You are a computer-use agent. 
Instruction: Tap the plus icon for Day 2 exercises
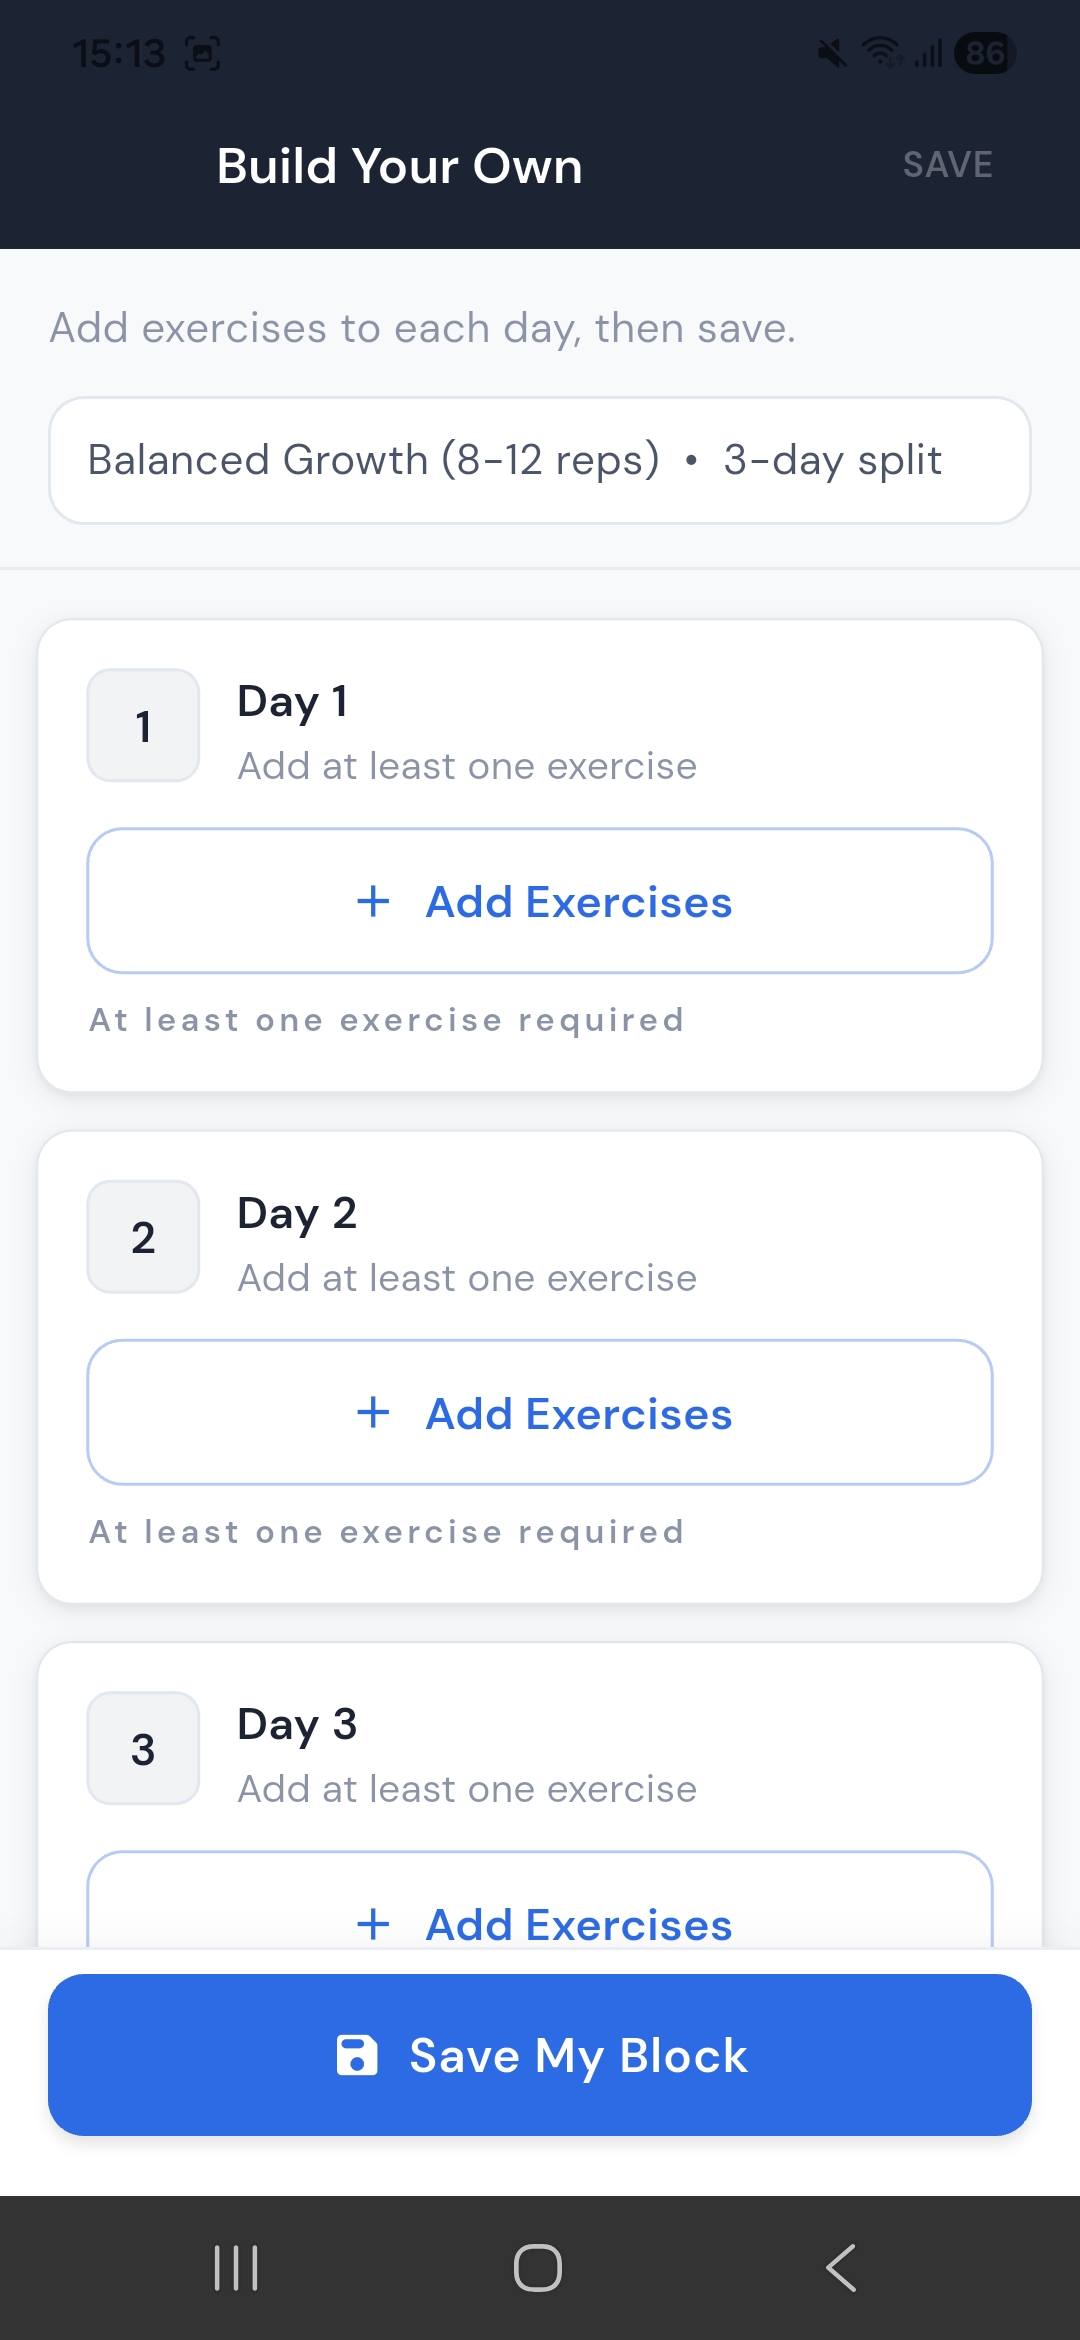tap(373, 1413)
